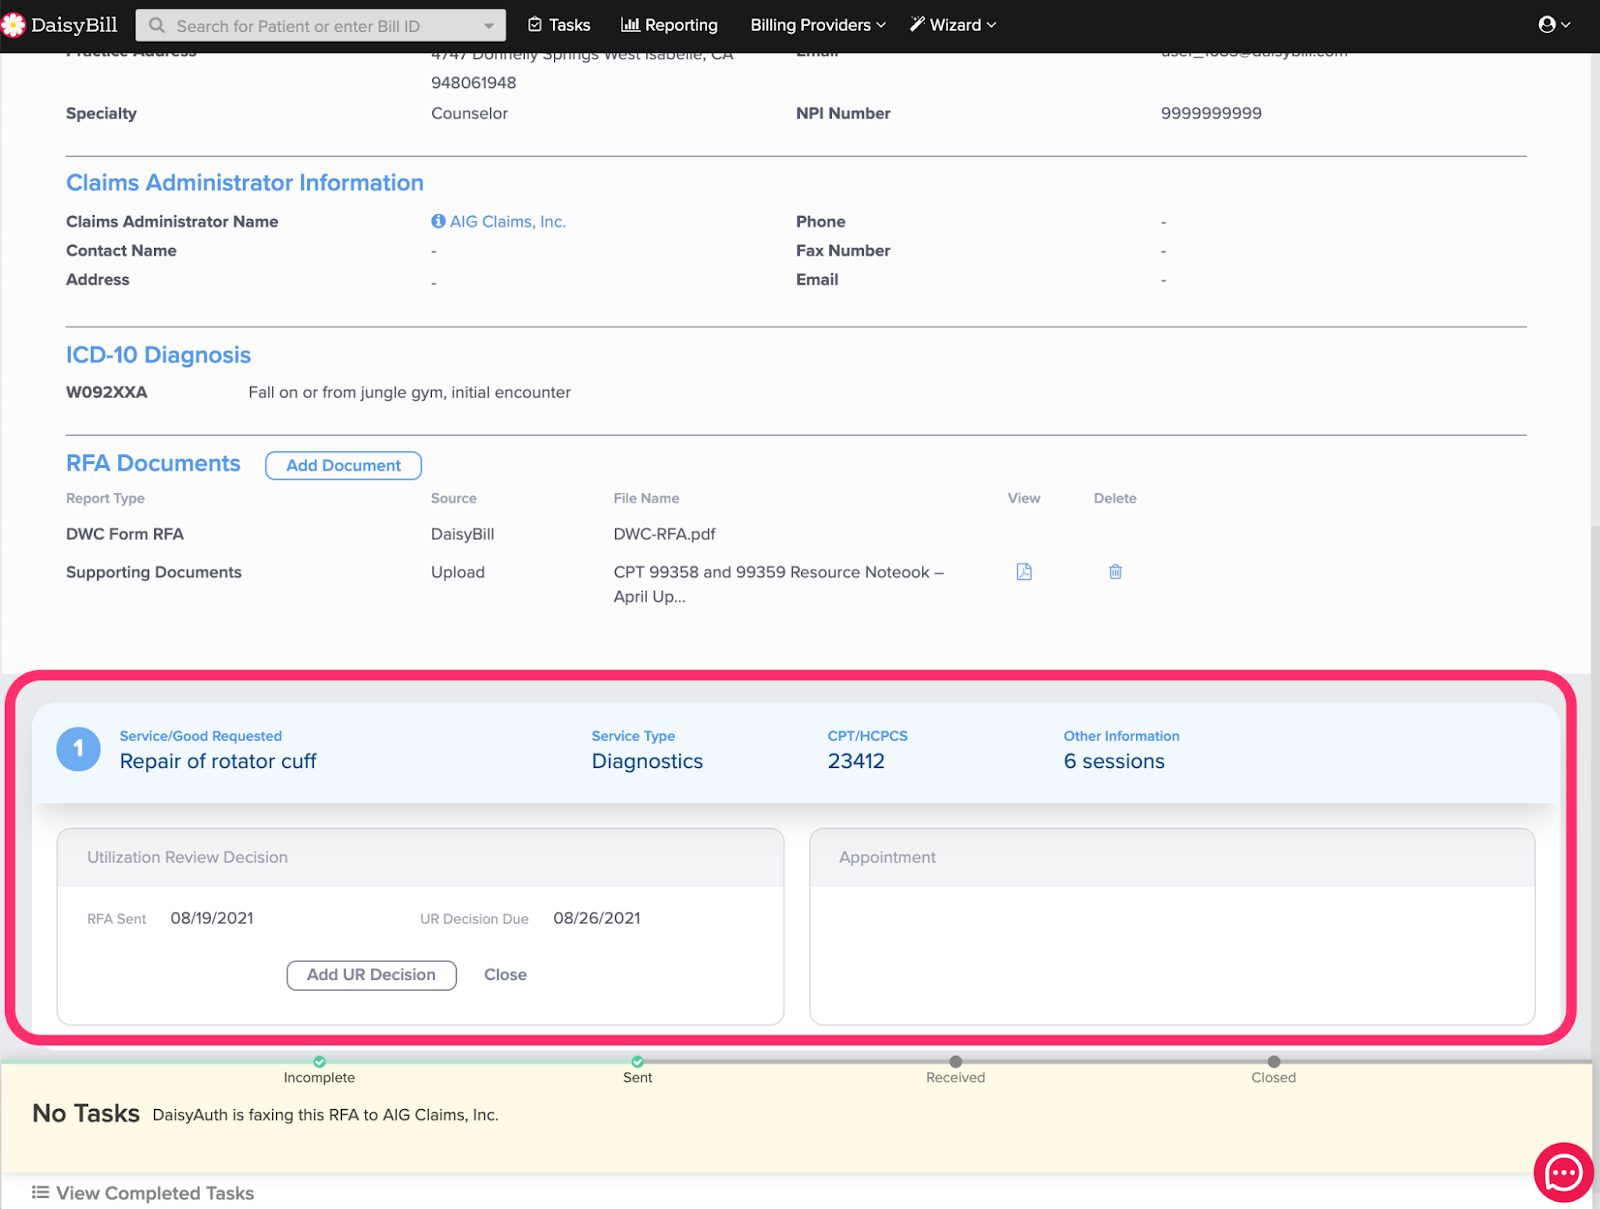Image resolution: width=1600 pixels, height=1209 pixels.
Task: Expand the Billing Providers menu
Action: click(817, 25)
